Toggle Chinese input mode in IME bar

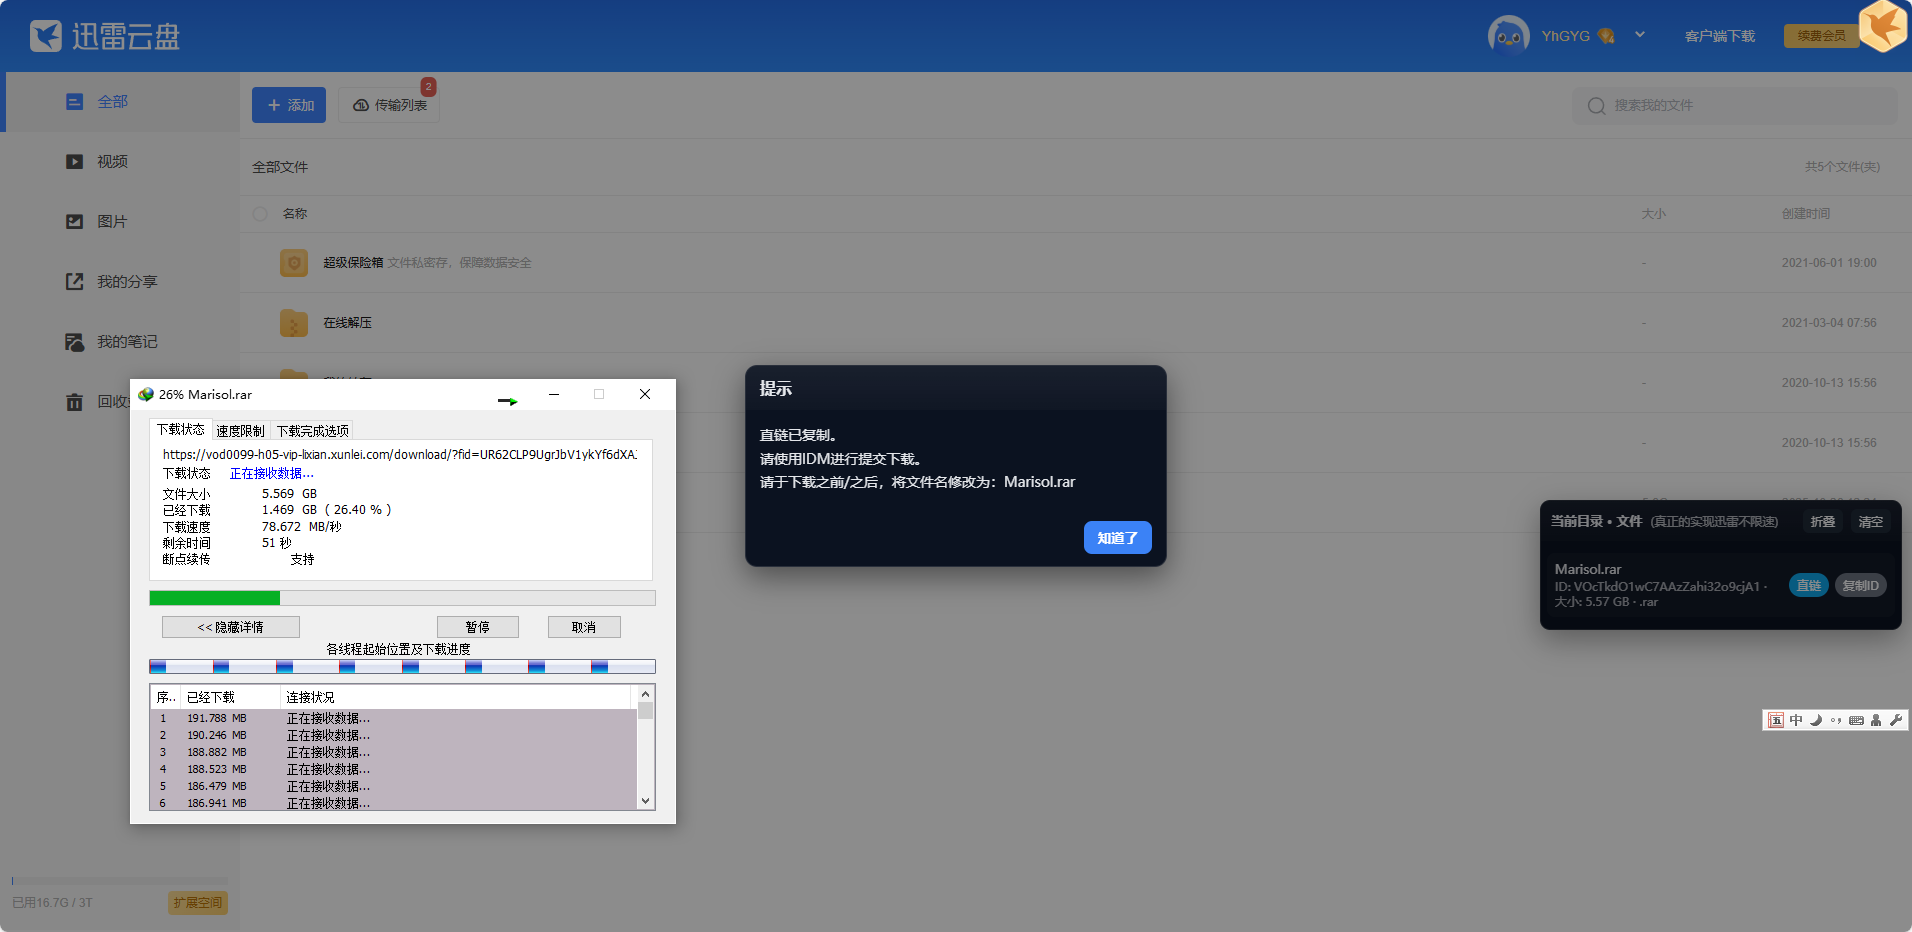coord(1796,720)
